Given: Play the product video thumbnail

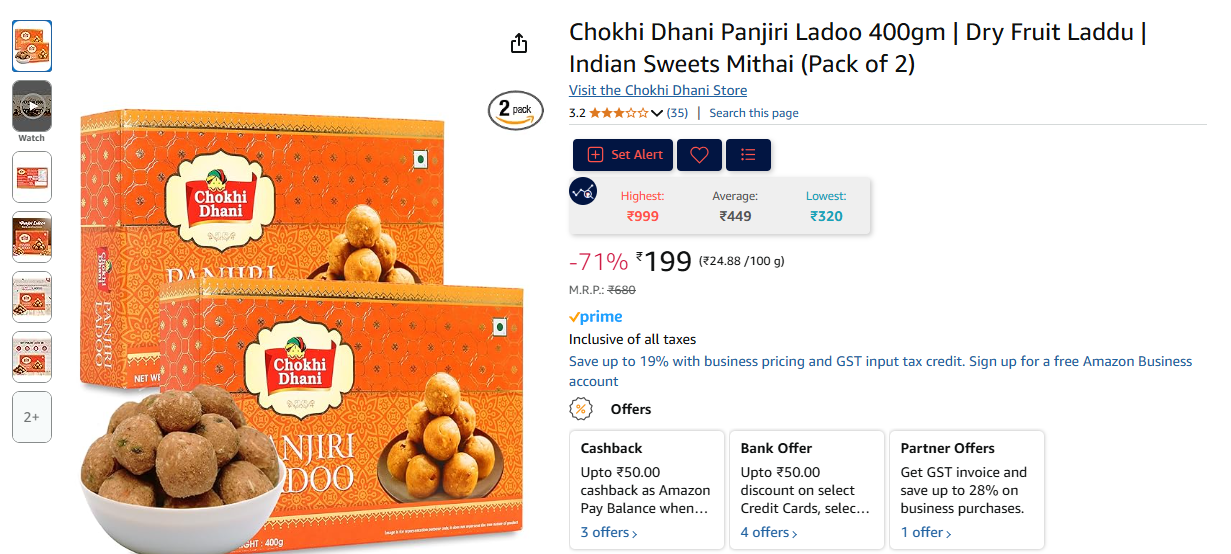Looking at the screenshot, I should [x=32, y=105].
